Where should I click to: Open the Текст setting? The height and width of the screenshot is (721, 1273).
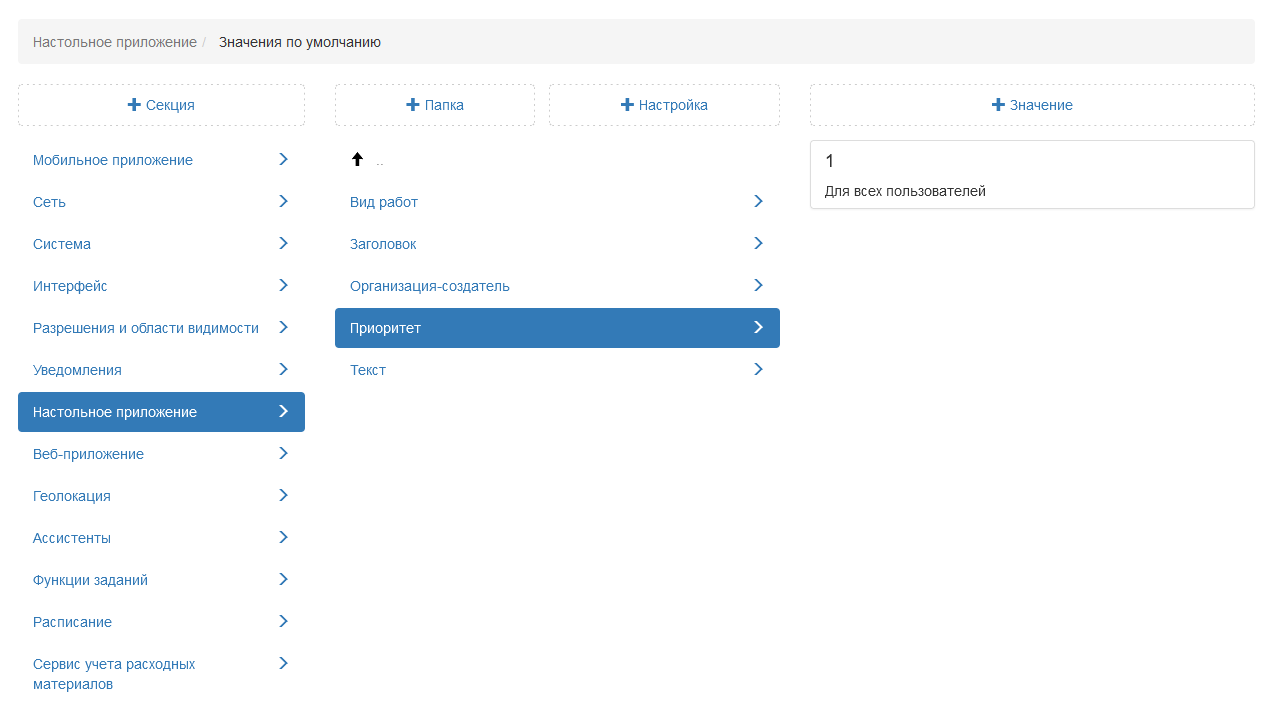pyautogui.click(x=368, y=370)
